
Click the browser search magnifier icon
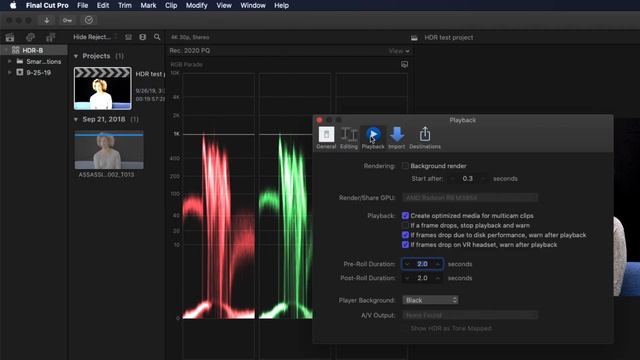coord(157,37)
